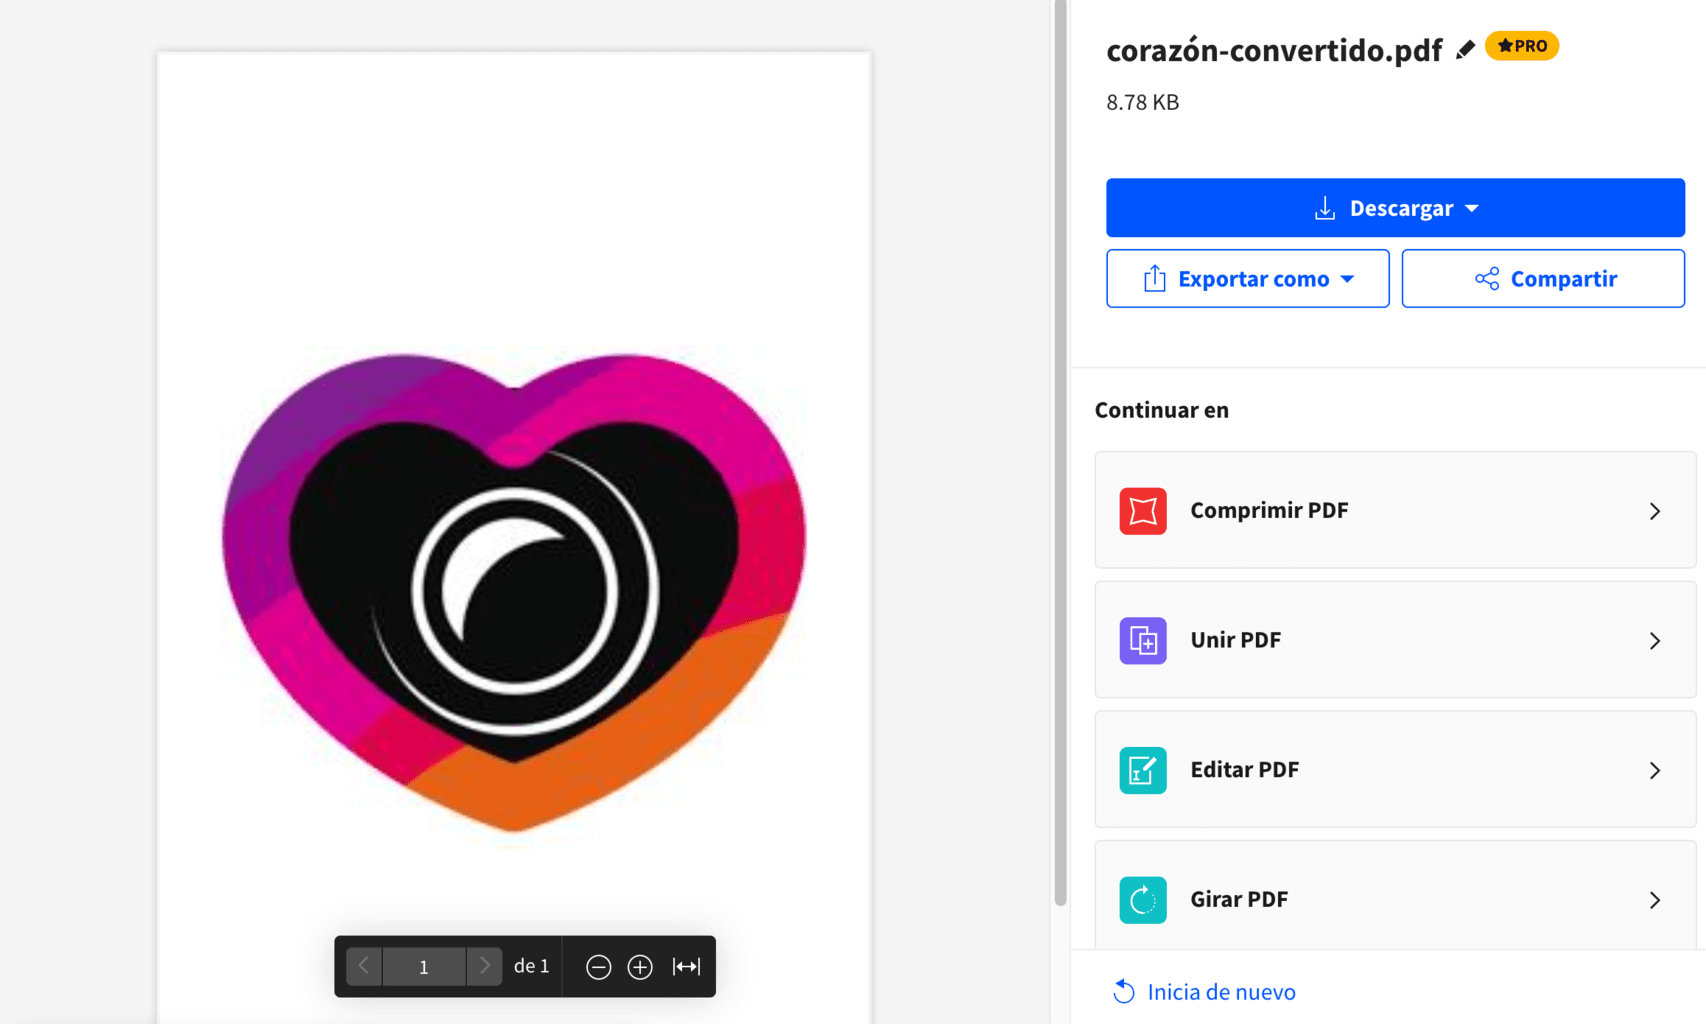
Task: Click the 'de 1' page count text
Action: coord(531,966)
